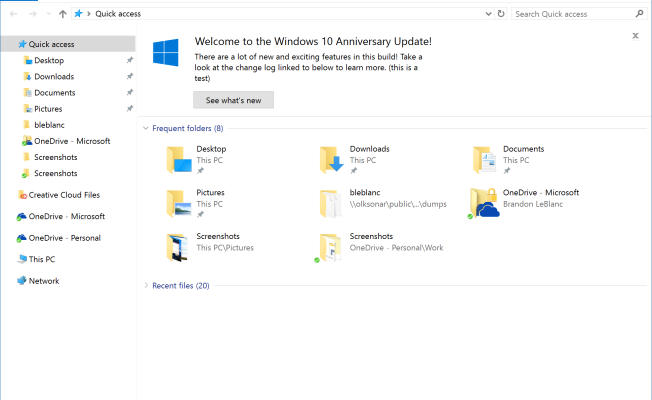652x400 pixels.
Task: Select the synced Screenshots sidebar entry
Action: click(55, 173)
